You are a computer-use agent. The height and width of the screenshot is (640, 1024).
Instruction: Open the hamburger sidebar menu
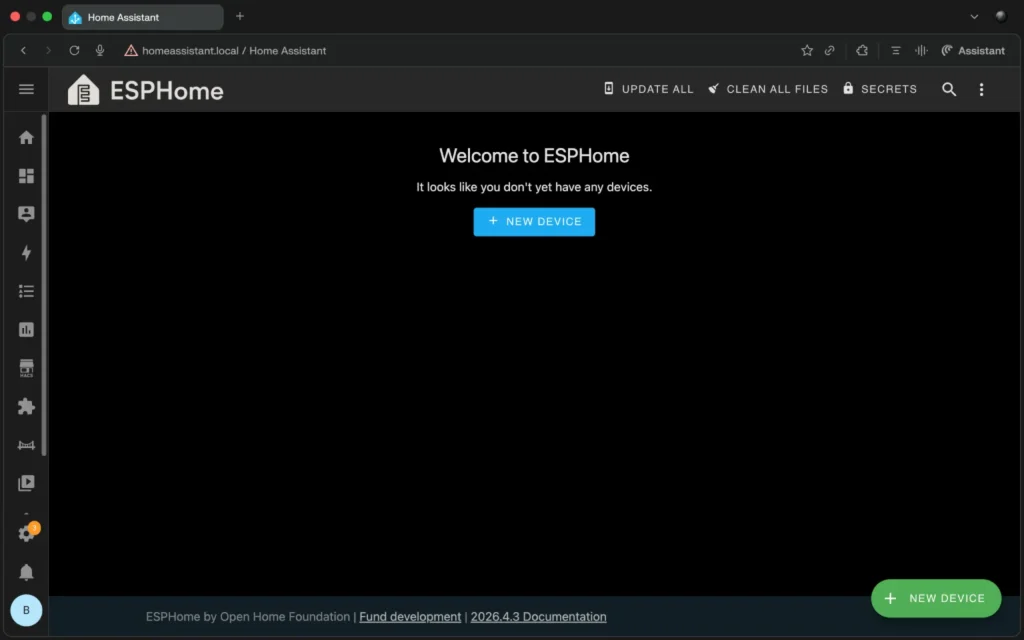tap(26, 89)
